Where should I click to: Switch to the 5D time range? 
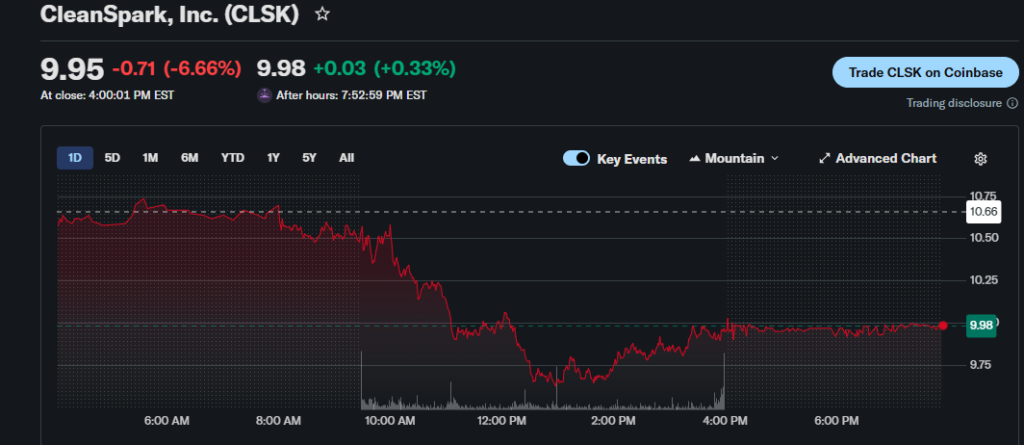[113, 157]
